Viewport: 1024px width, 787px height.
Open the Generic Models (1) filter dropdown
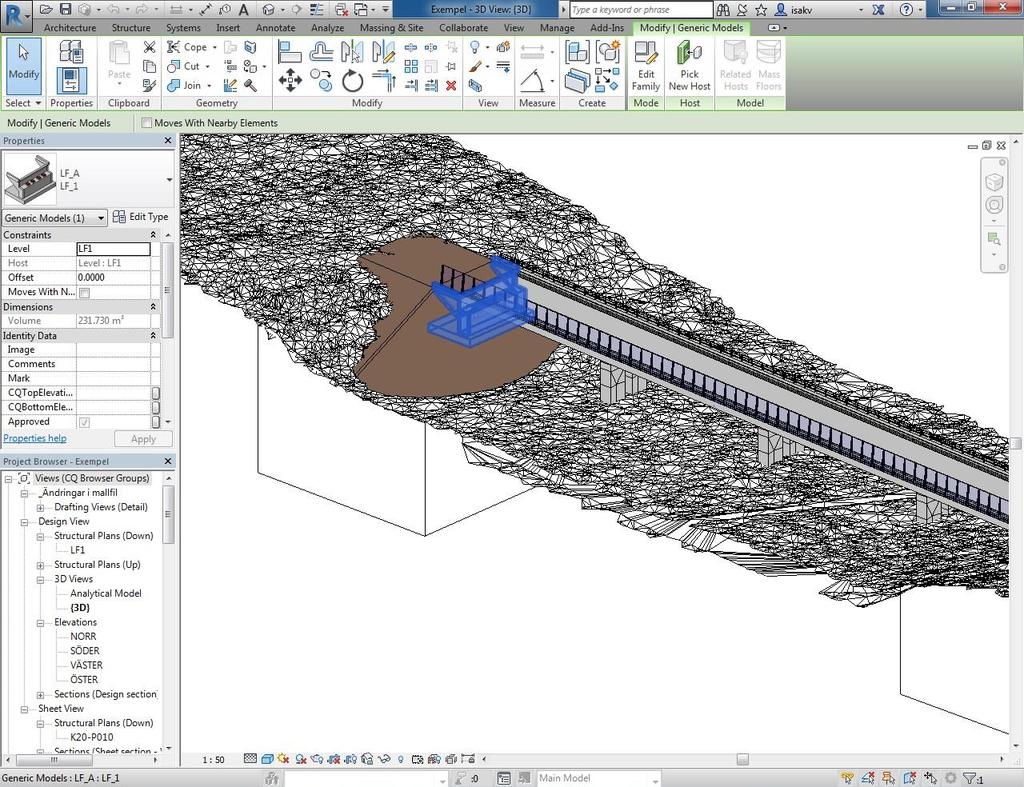pos(101,218)
